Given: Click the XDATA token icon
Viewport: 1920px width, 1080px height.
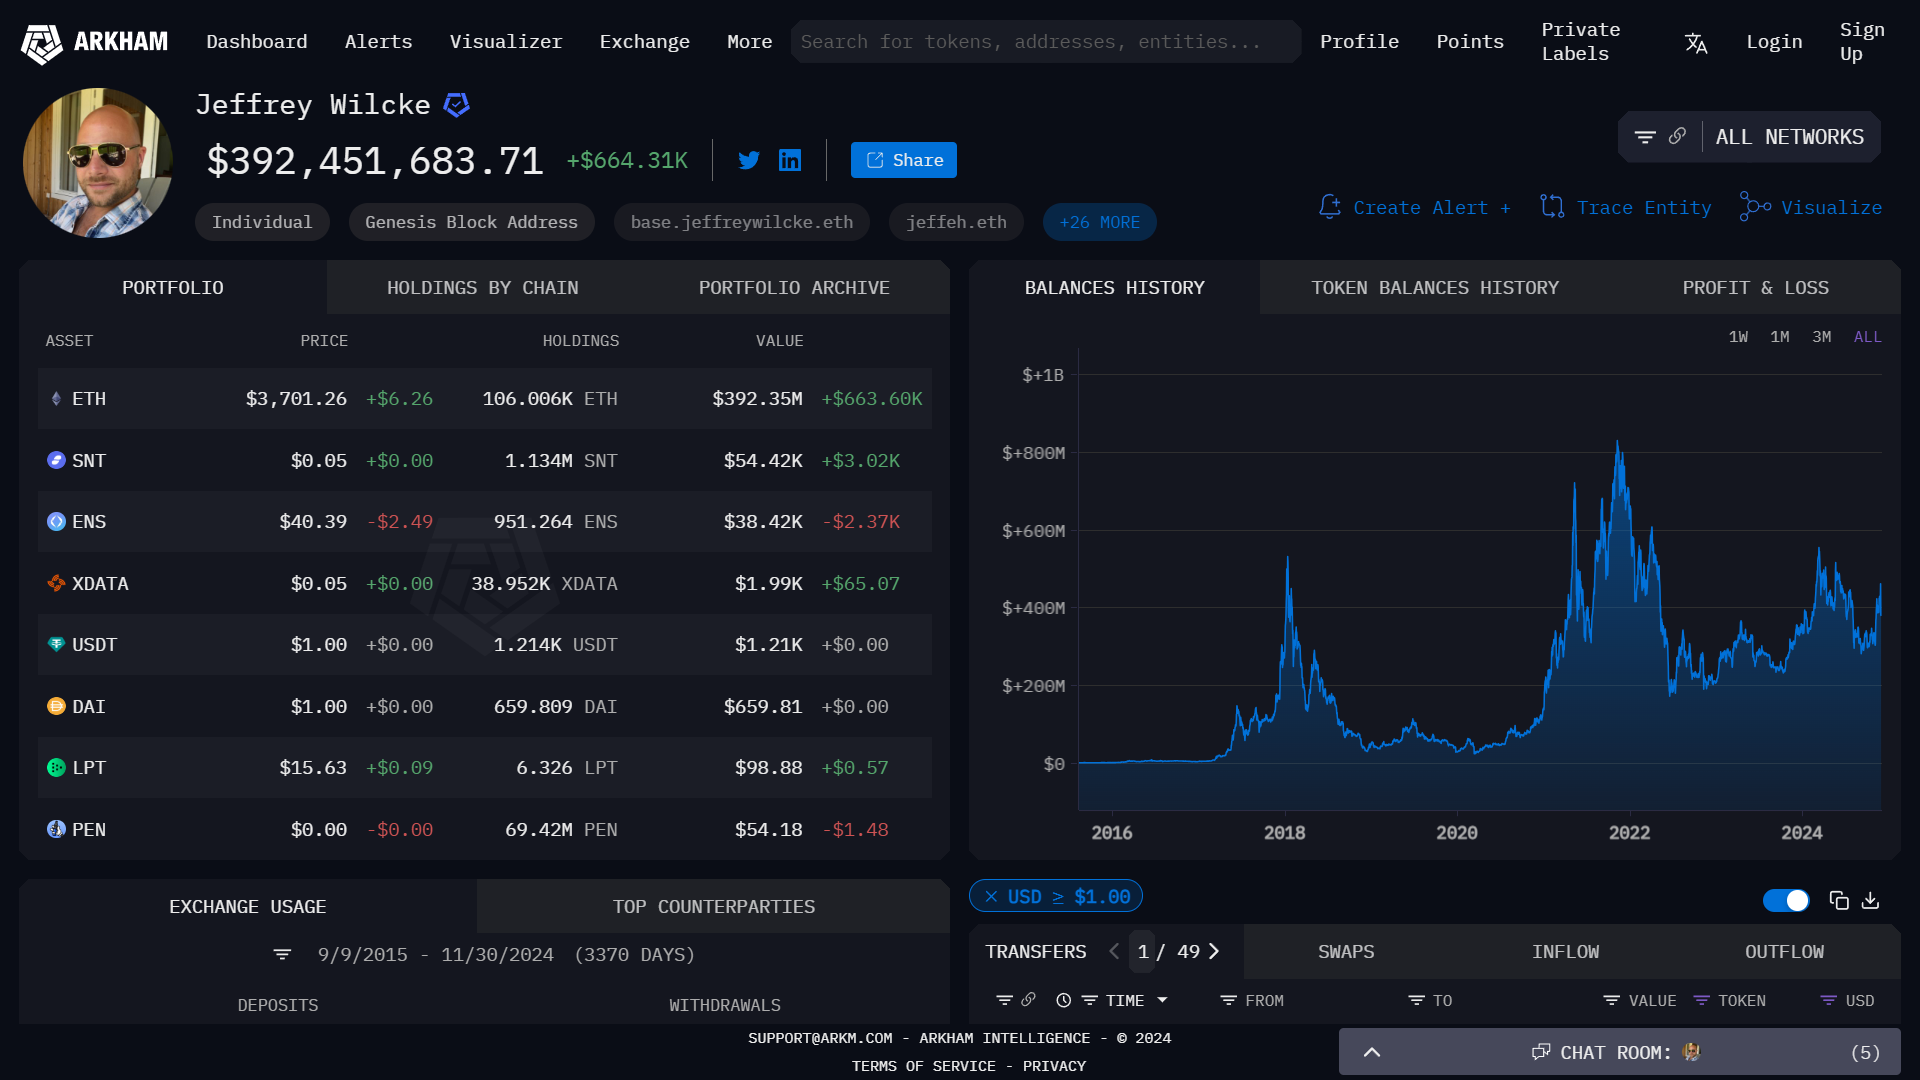Looking at the screenshot, I should click(56, 583).
